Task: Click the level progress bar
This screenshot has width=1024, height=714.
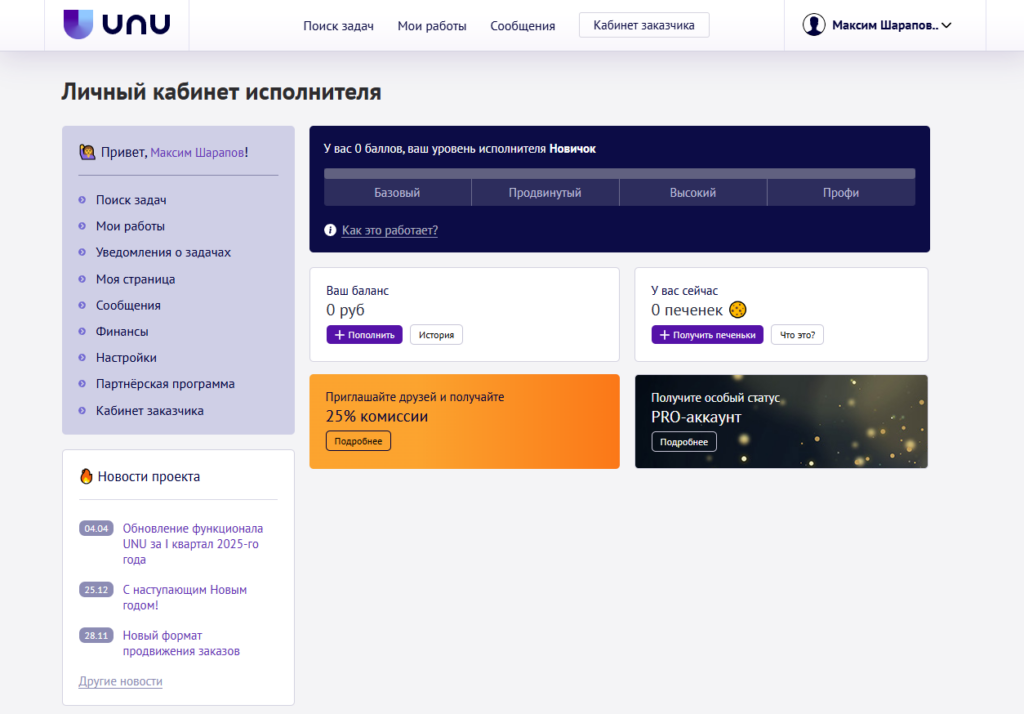Action: pyautogui.click(x=619, y=174)
